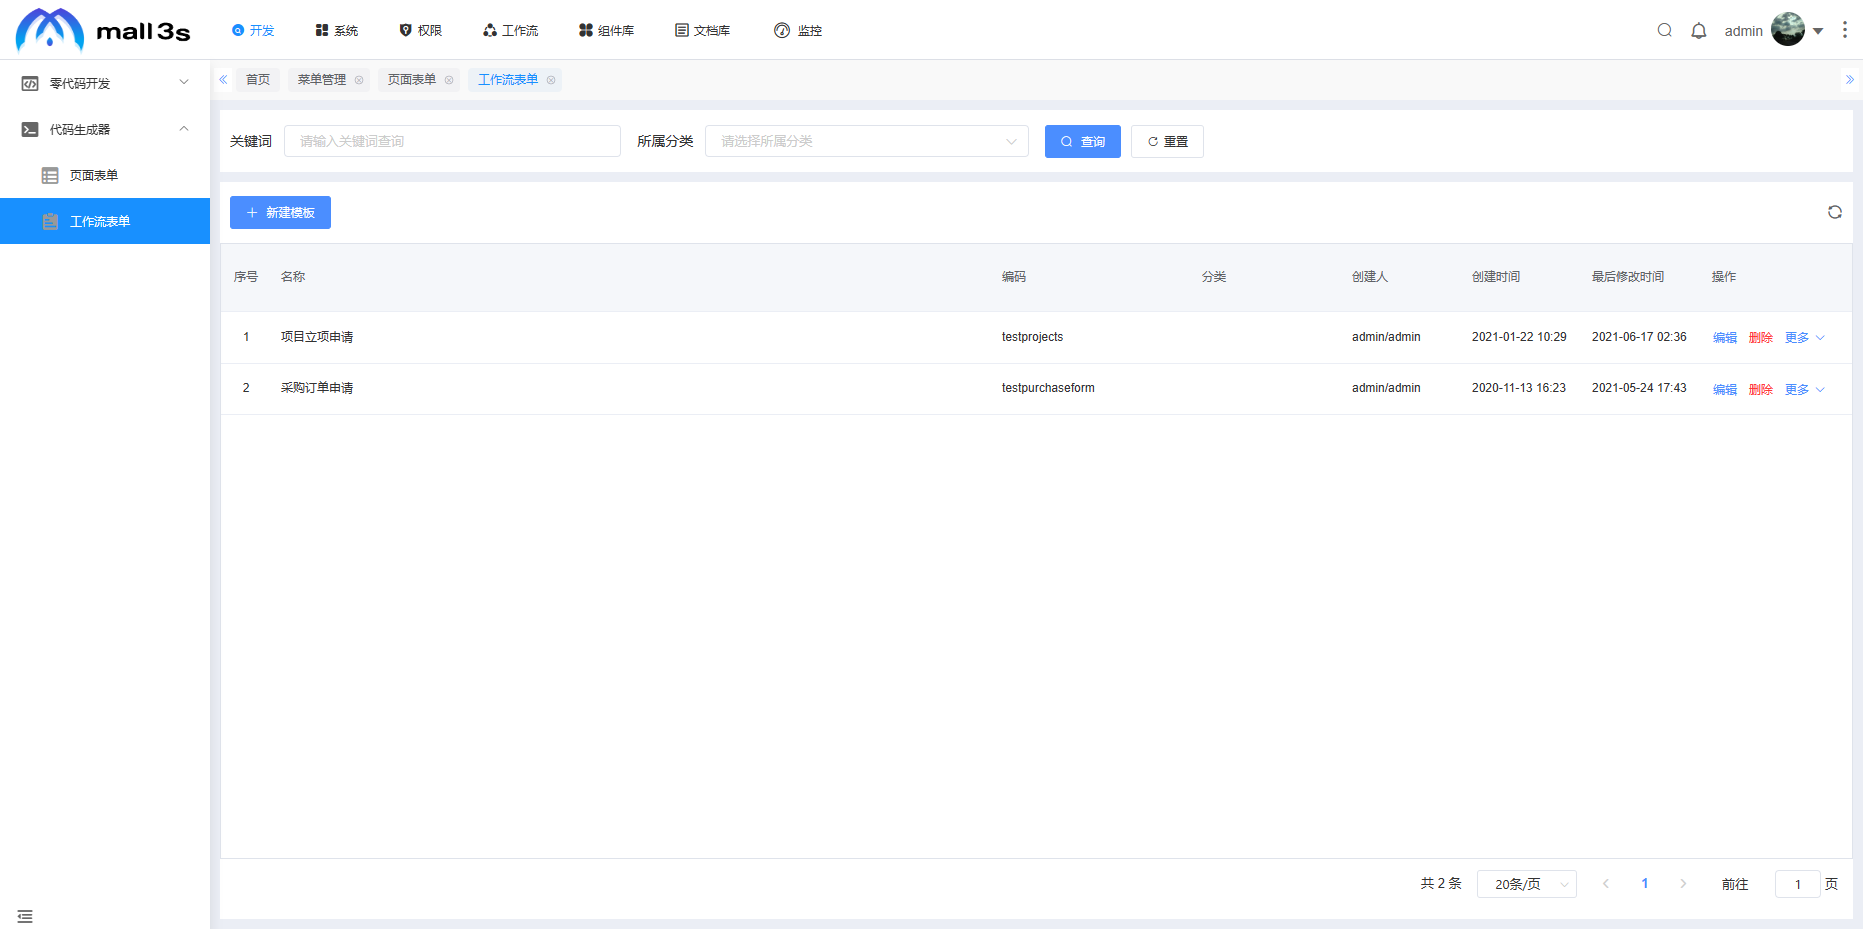Switch to 工作流表单 tab
This screenshot has width=1863, height=929.
point(508,80)
